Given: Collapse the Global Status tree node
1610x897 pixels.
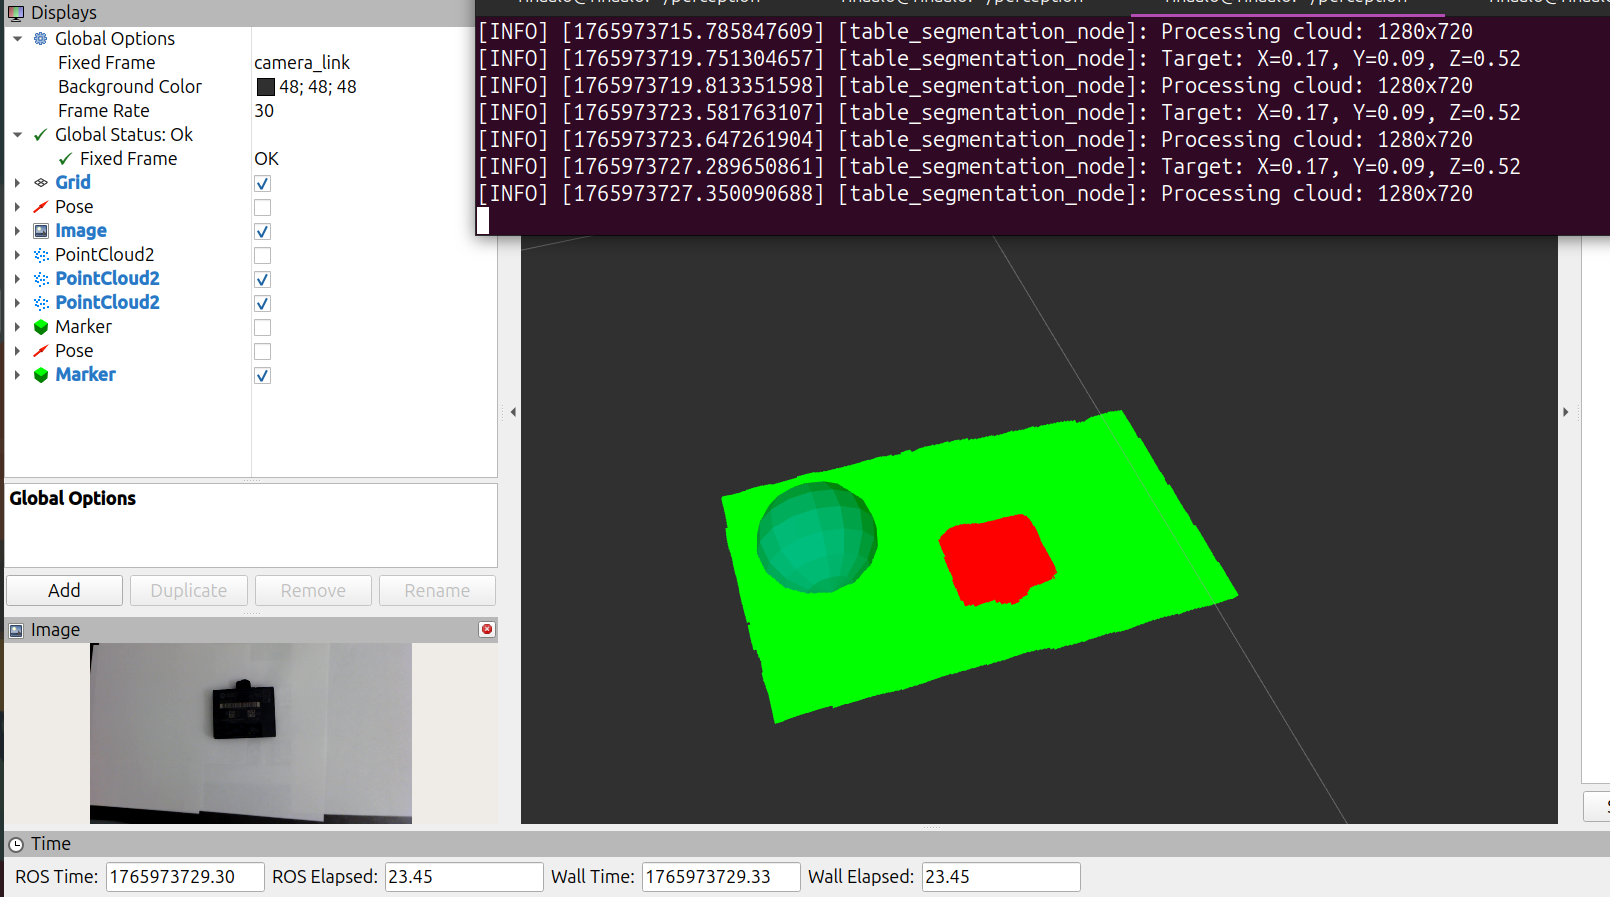Looking at the screenshot, I should [17, 134].
